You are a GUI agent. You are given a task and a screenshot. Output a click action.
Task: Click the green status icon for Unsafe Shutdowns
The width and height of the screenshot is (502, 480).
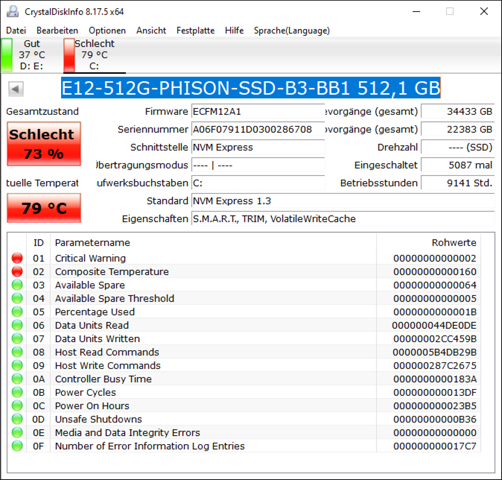[x=17, y=419]
